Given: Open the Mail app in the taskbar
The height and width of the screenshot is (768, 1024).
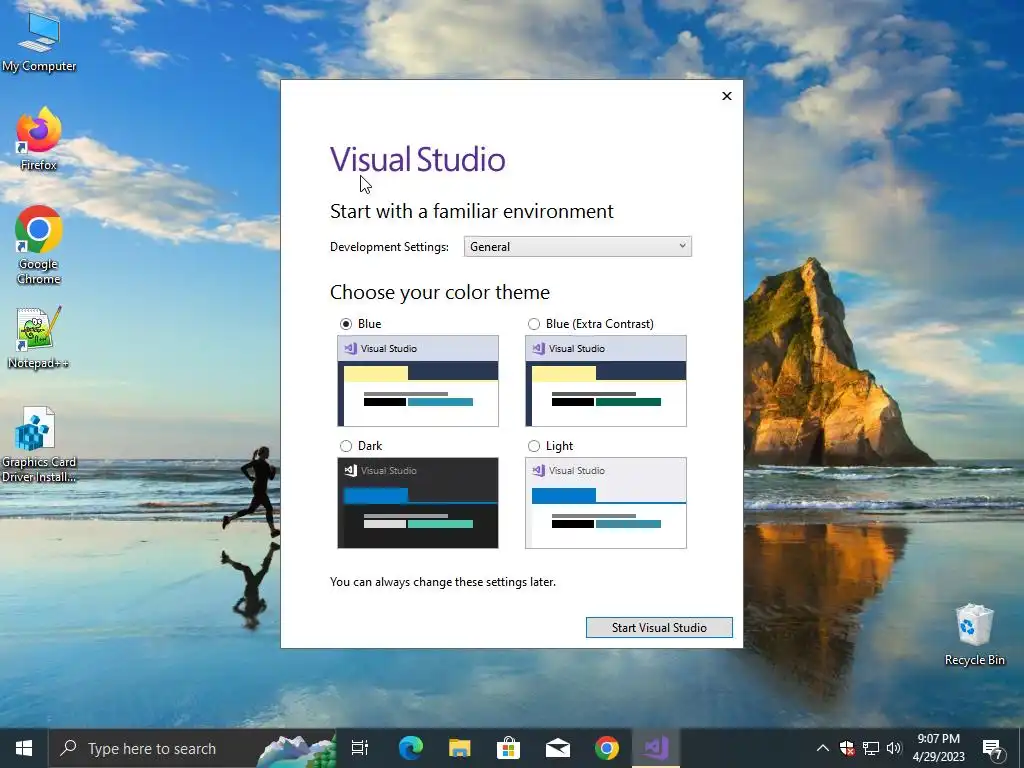Looking at the screenshot, I should (x=557, y=748).
